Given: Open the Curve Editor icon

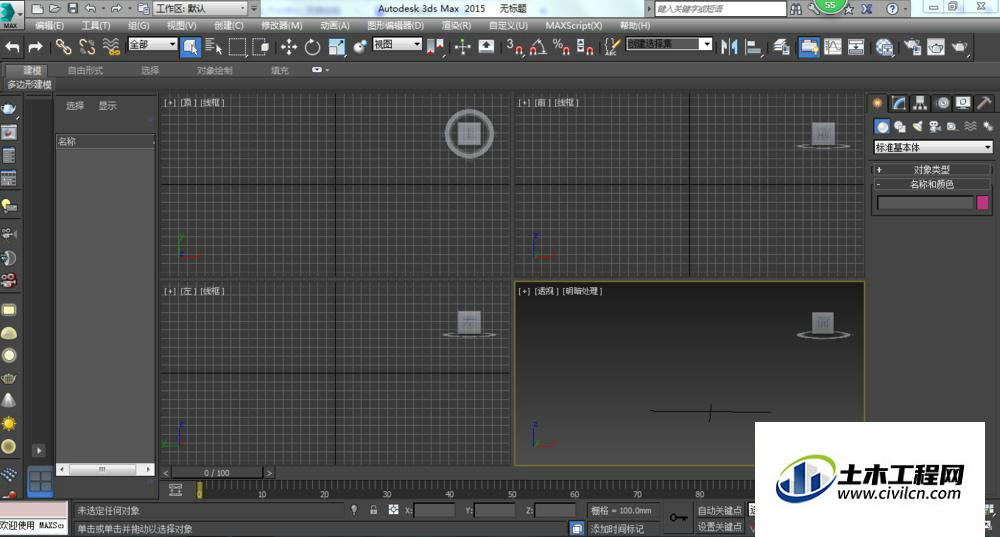Looking at the screenshot, I should pos(832,47).
